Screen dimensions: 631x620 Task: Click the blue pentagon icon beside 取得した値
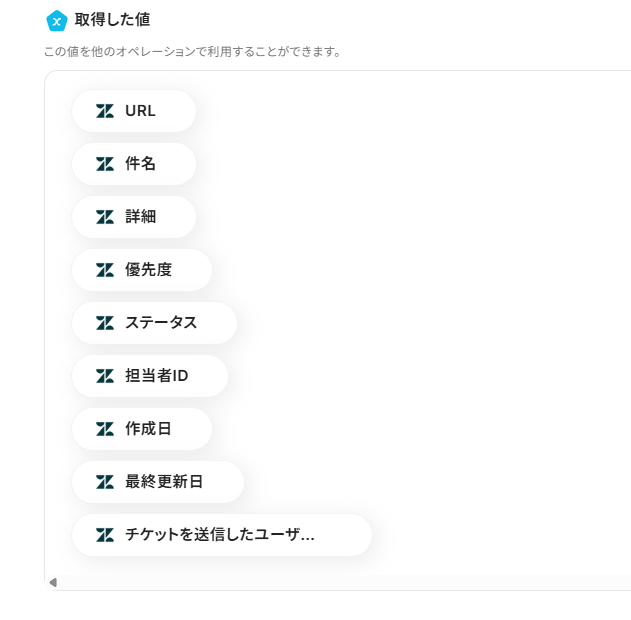(x=57, y=21)
